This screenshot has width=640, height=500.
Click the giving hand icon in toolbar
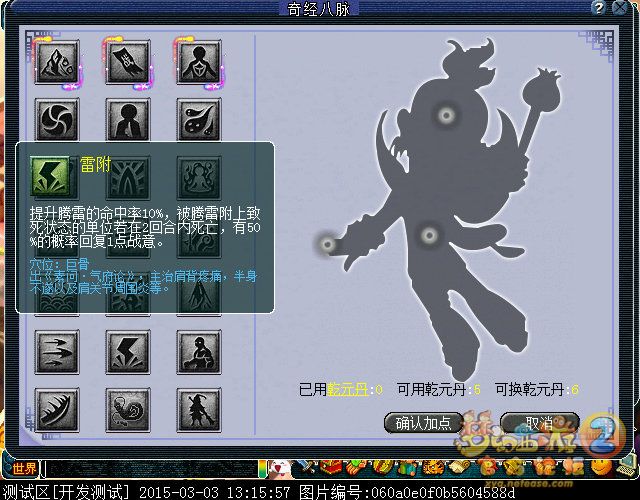[357, 468]
